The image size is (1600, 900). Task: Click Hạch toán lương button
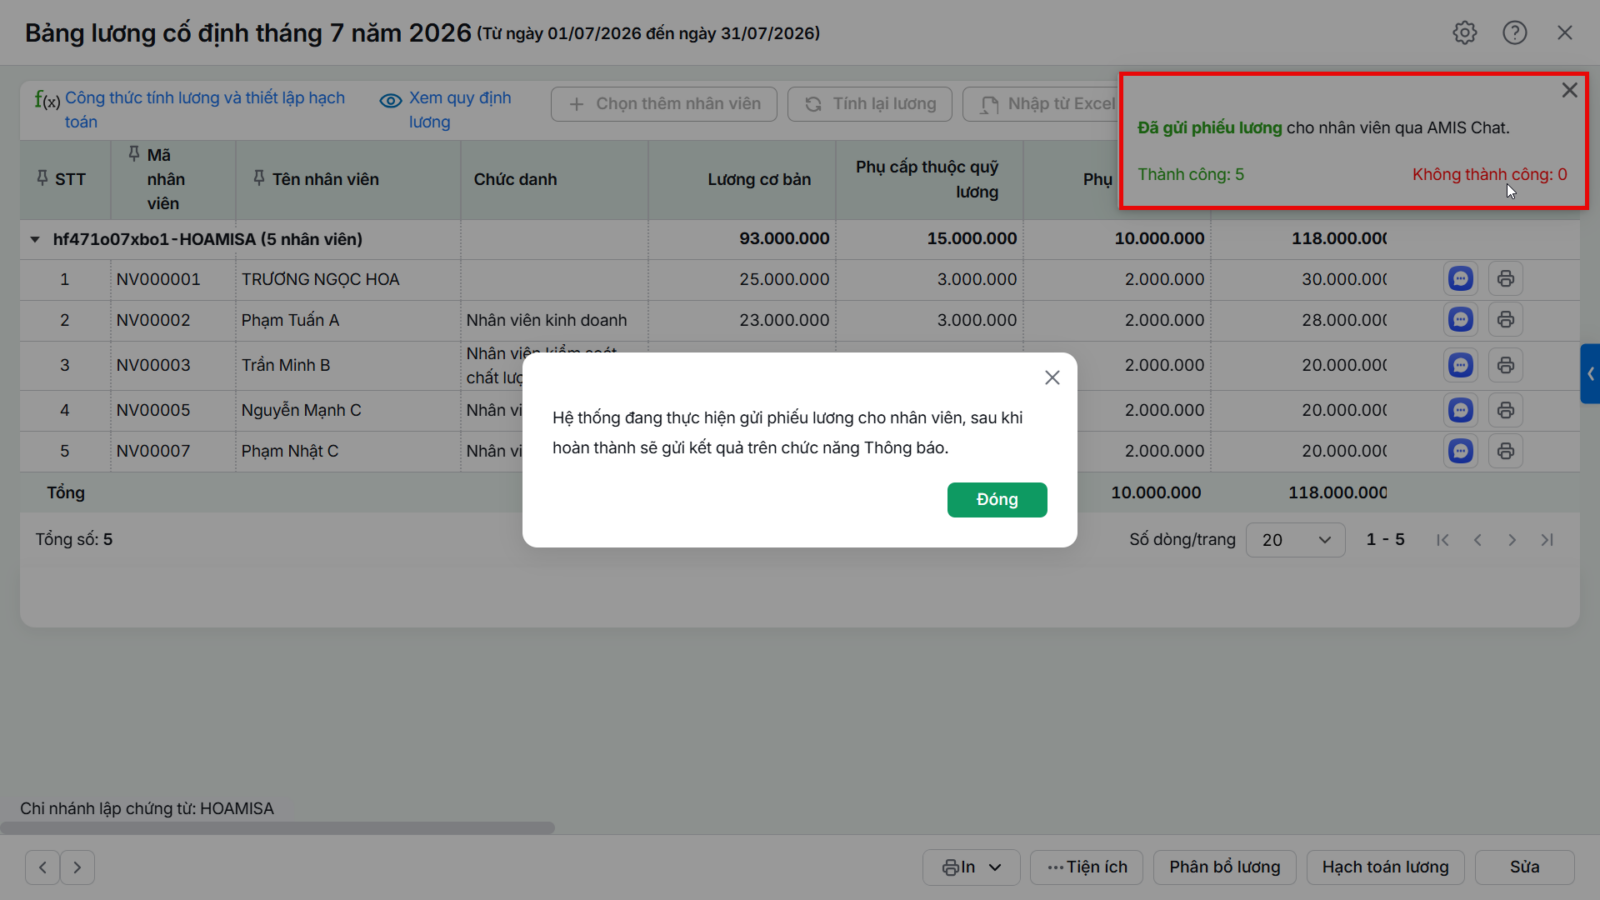tap(1385, 867)
